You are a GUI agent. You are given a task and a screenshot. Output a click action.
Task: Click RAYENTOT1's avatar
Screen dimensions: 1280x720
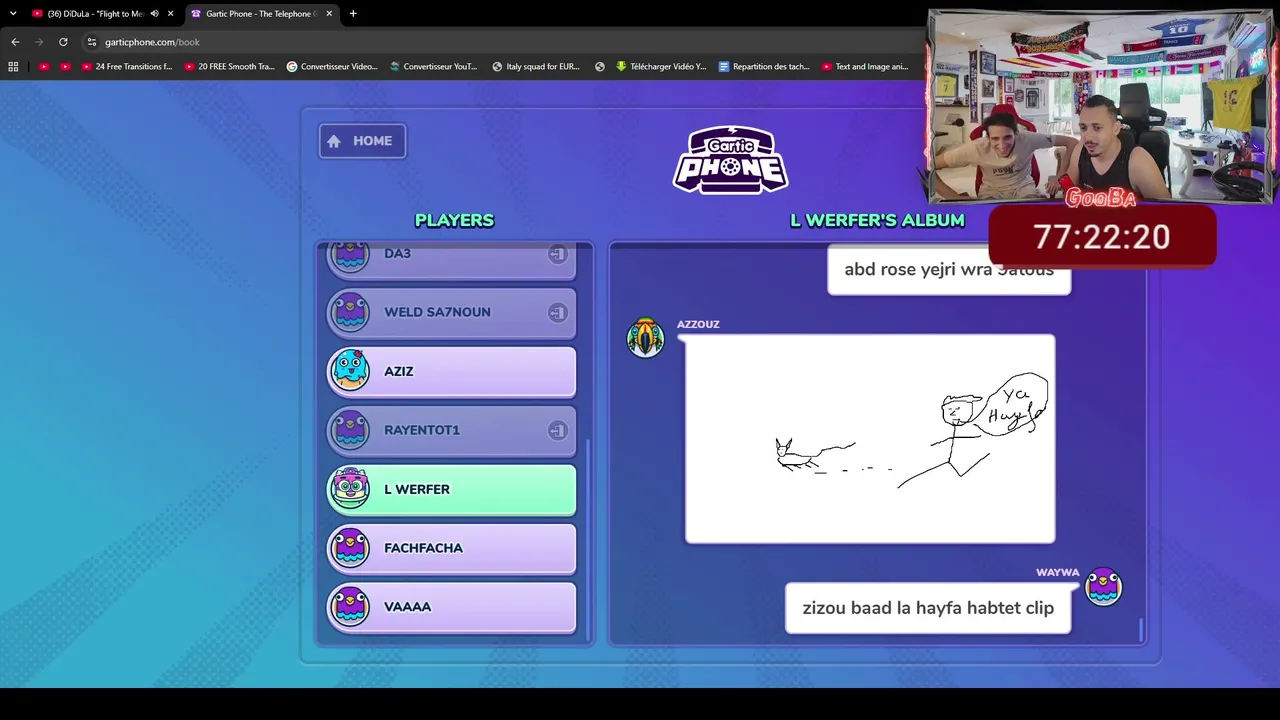click(350, 430)
